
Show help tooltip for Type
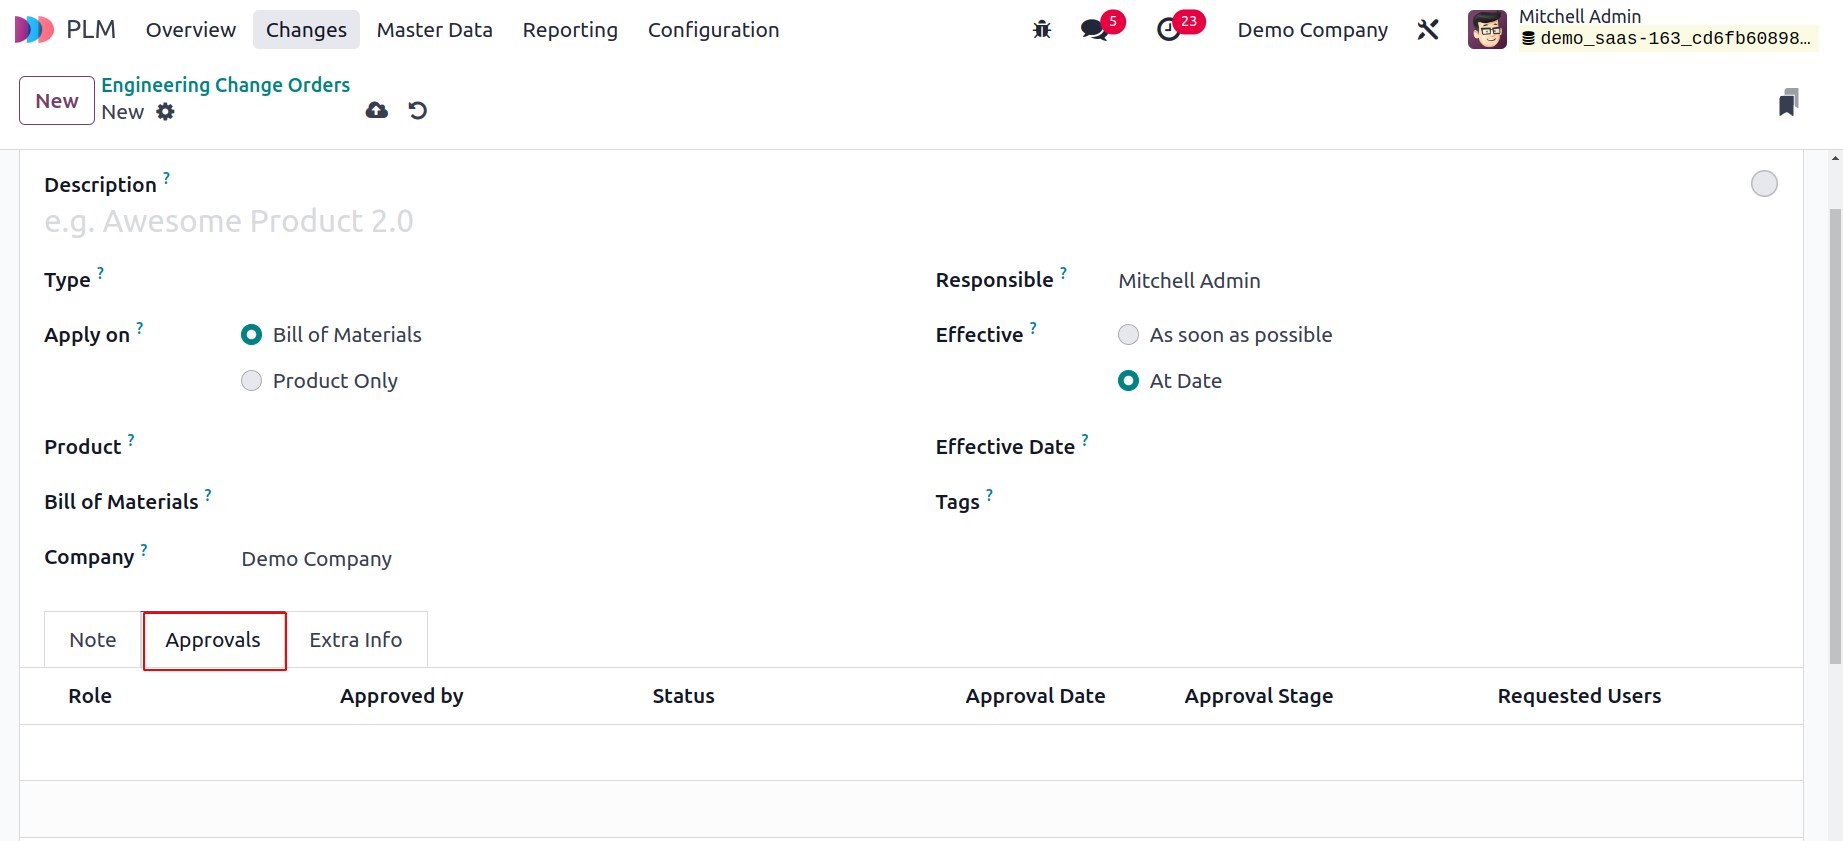101,273
